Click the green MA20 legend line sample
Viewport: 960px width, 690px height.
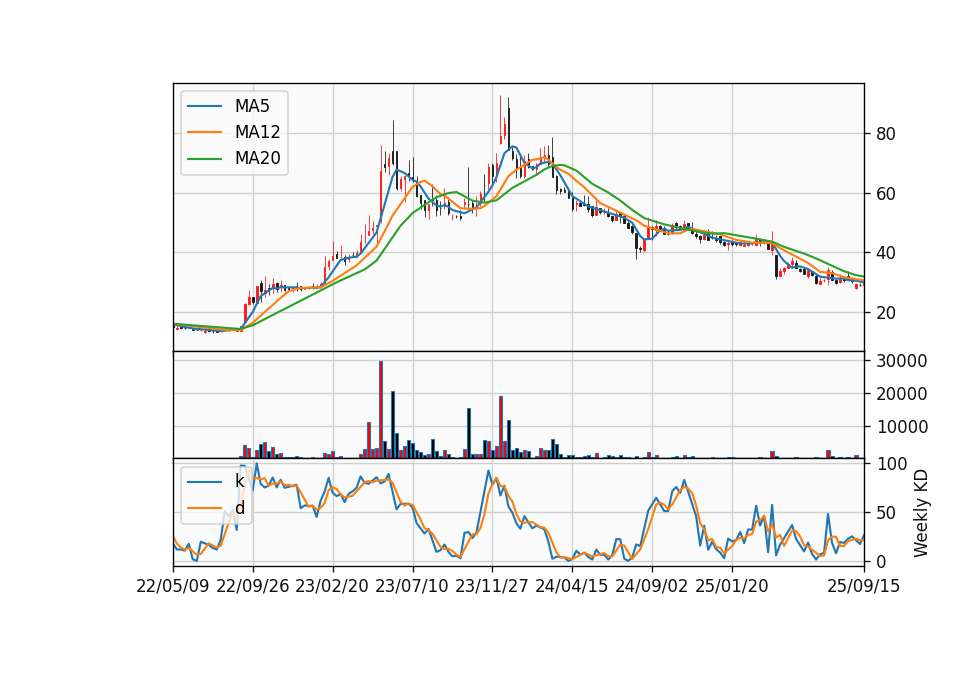click(204, 159)
